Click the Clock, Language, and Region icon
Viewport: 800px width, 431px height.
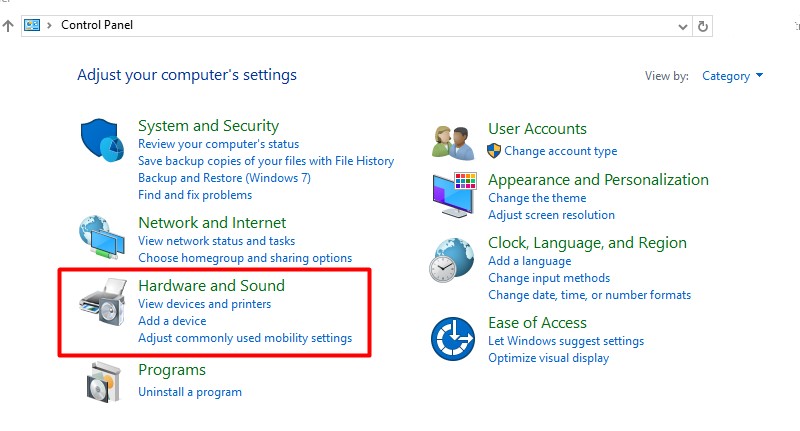coord(453,259)
